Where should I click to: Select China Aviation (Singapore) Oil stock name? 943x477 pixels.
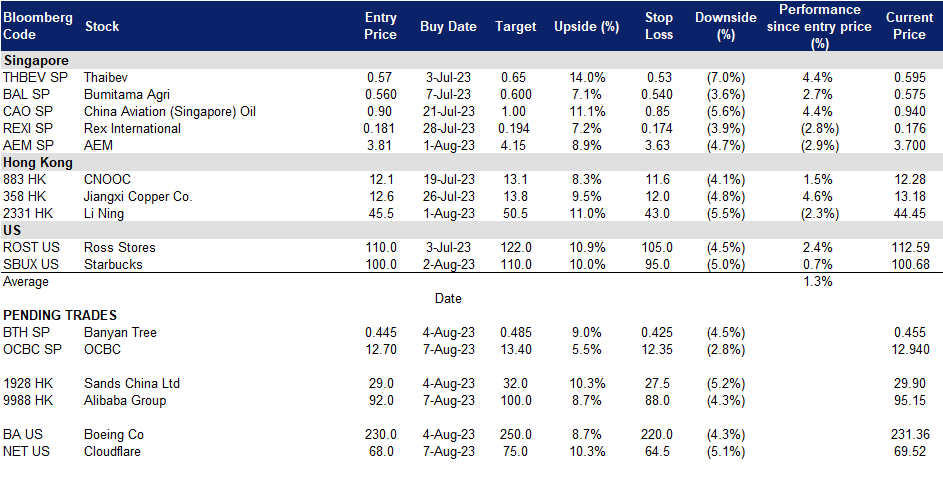tap(169, 111)
